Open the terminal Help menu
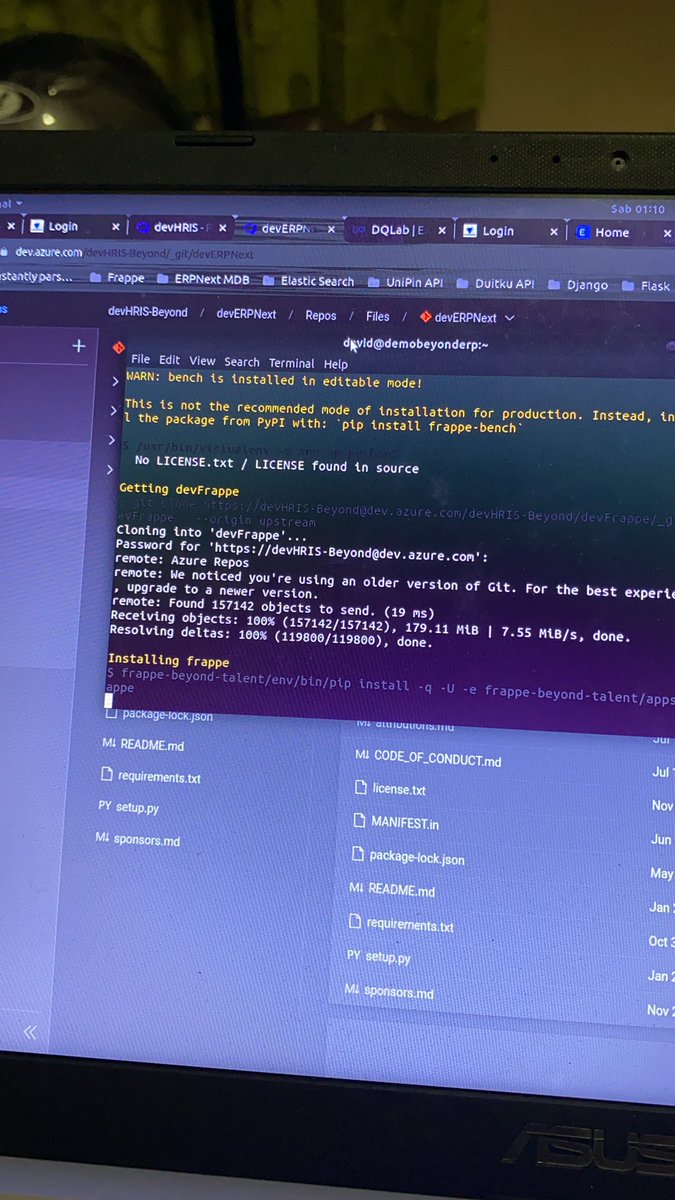Viewport: 675px width, 1200px height. (x=335, y=364)
